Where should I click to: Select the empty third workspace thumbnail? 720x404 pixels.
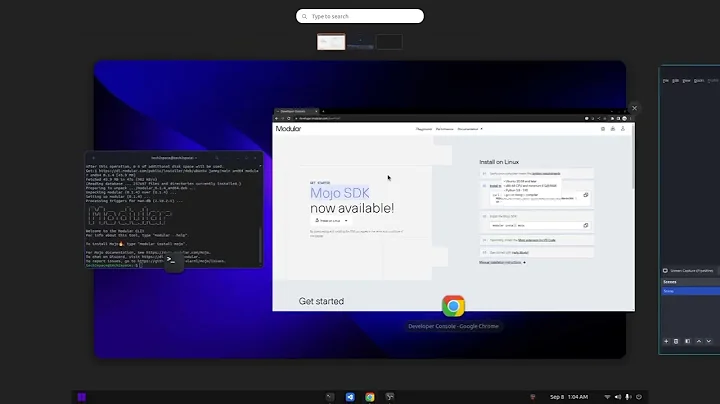tap(389, 42)
